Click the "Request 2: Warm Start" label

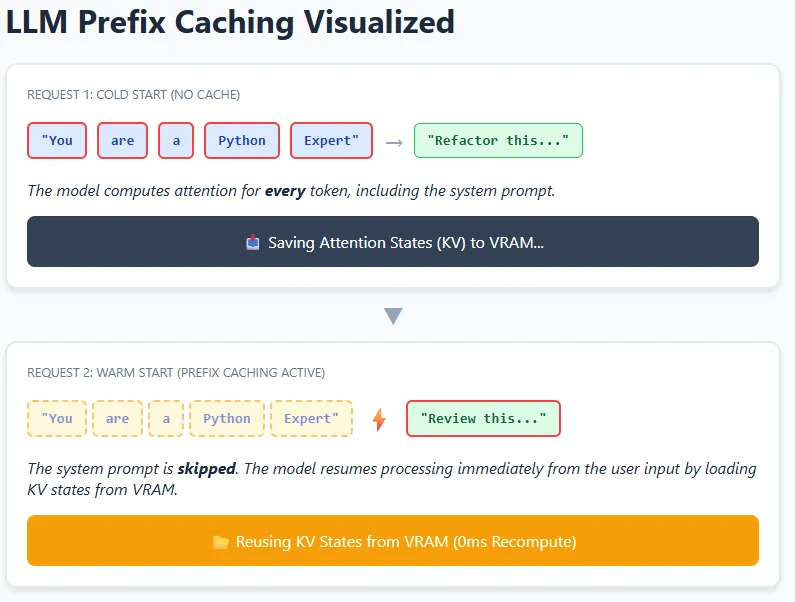point(175,373)
